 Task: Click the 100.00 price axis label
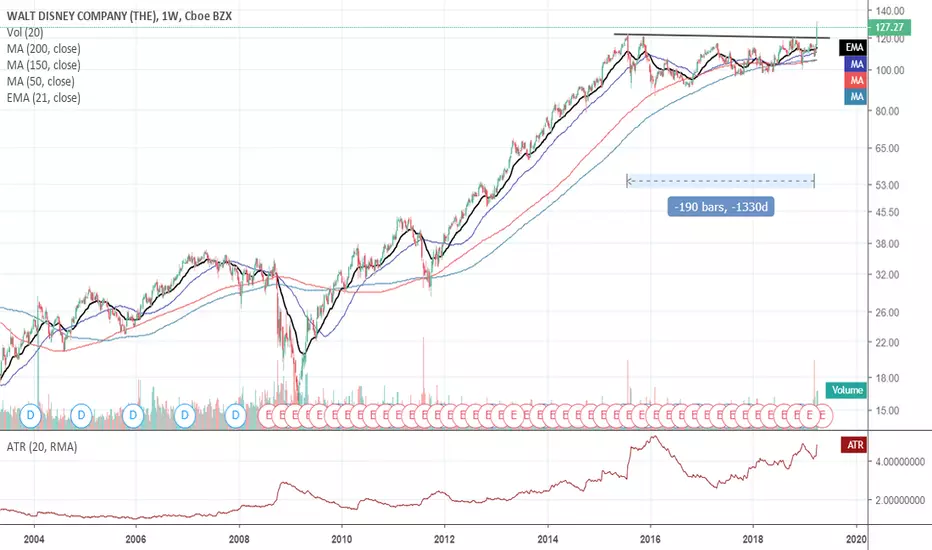tap(889, 70)
